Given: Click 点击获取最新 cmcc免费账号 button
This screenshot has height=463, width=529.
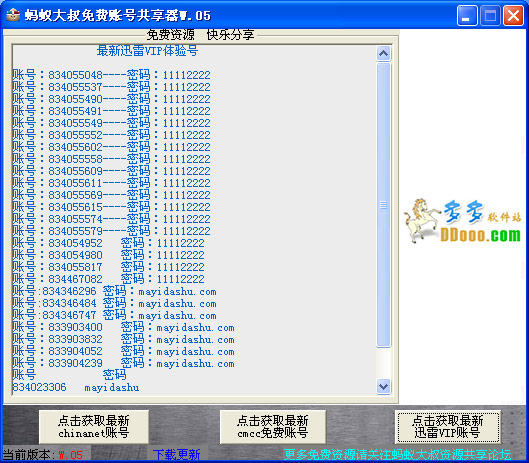Looking at the screenshot, I should 273,427.
